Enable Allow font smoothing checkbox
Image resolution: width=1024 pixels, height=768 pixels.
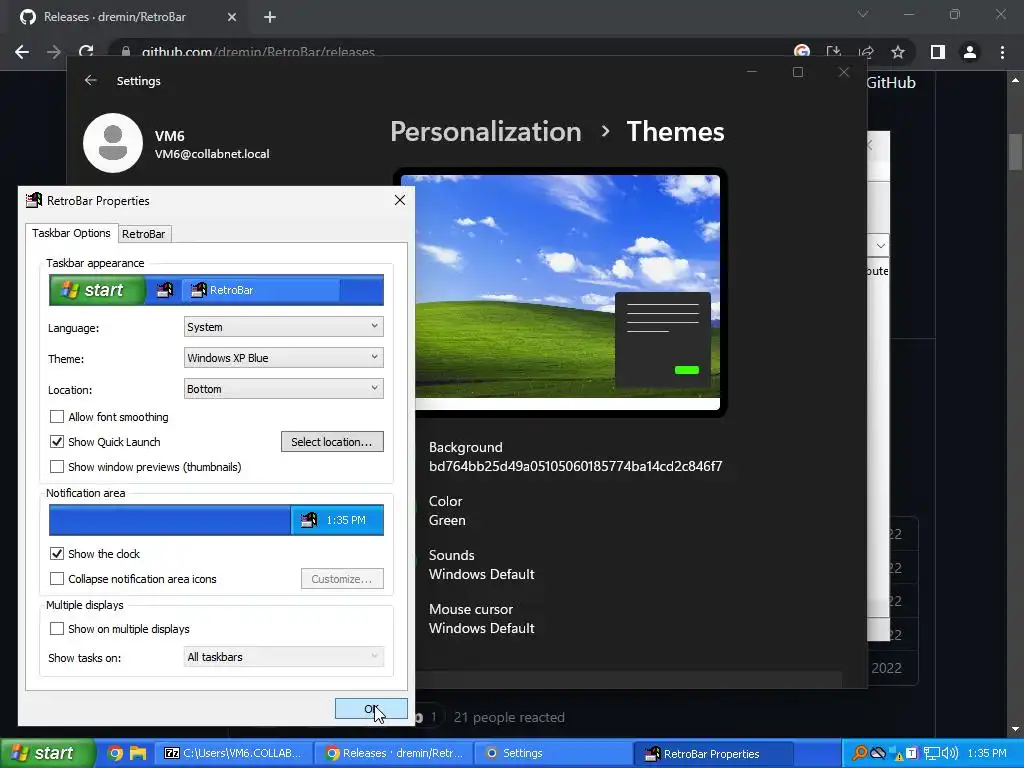(x=57, y=417)
